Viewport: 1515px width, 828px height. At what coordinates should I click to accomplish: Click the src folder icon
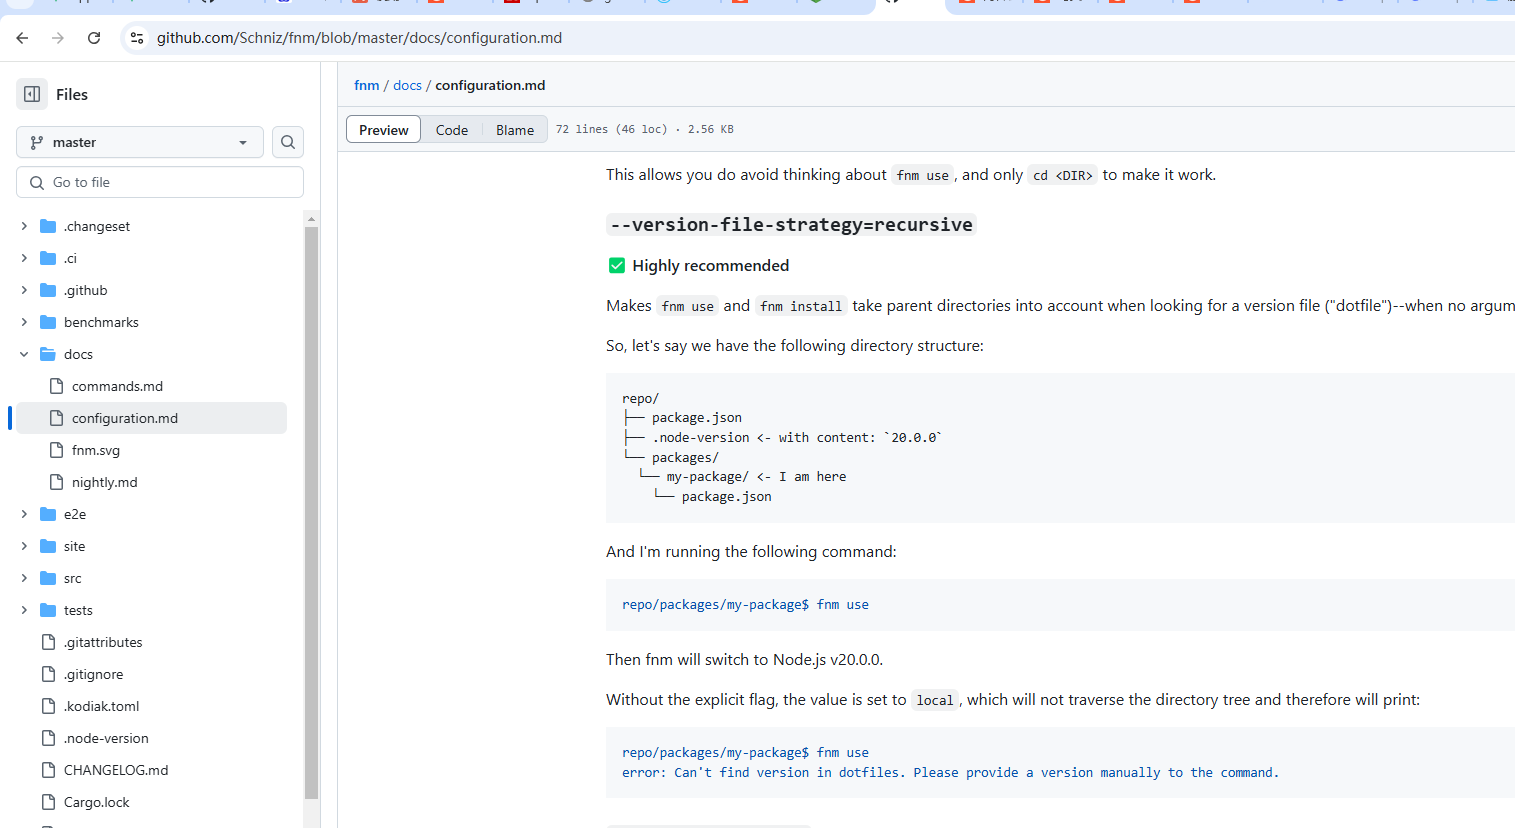pyautogui.click(x=48, y=578)
